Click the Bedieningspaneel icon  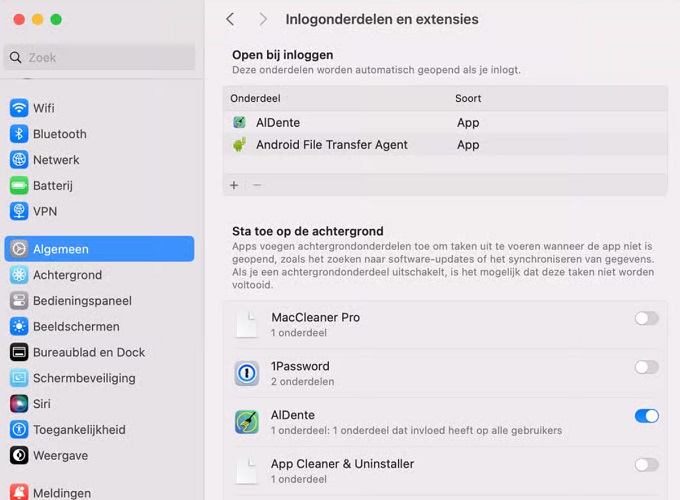tap(19, 301)
